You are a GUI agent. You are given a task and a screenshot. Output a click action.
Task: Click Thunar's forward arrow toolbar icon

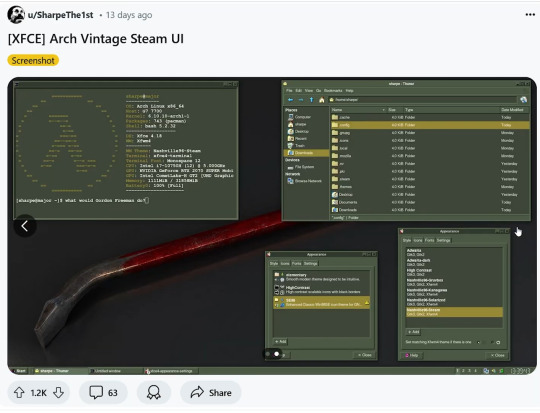[301, 100]
